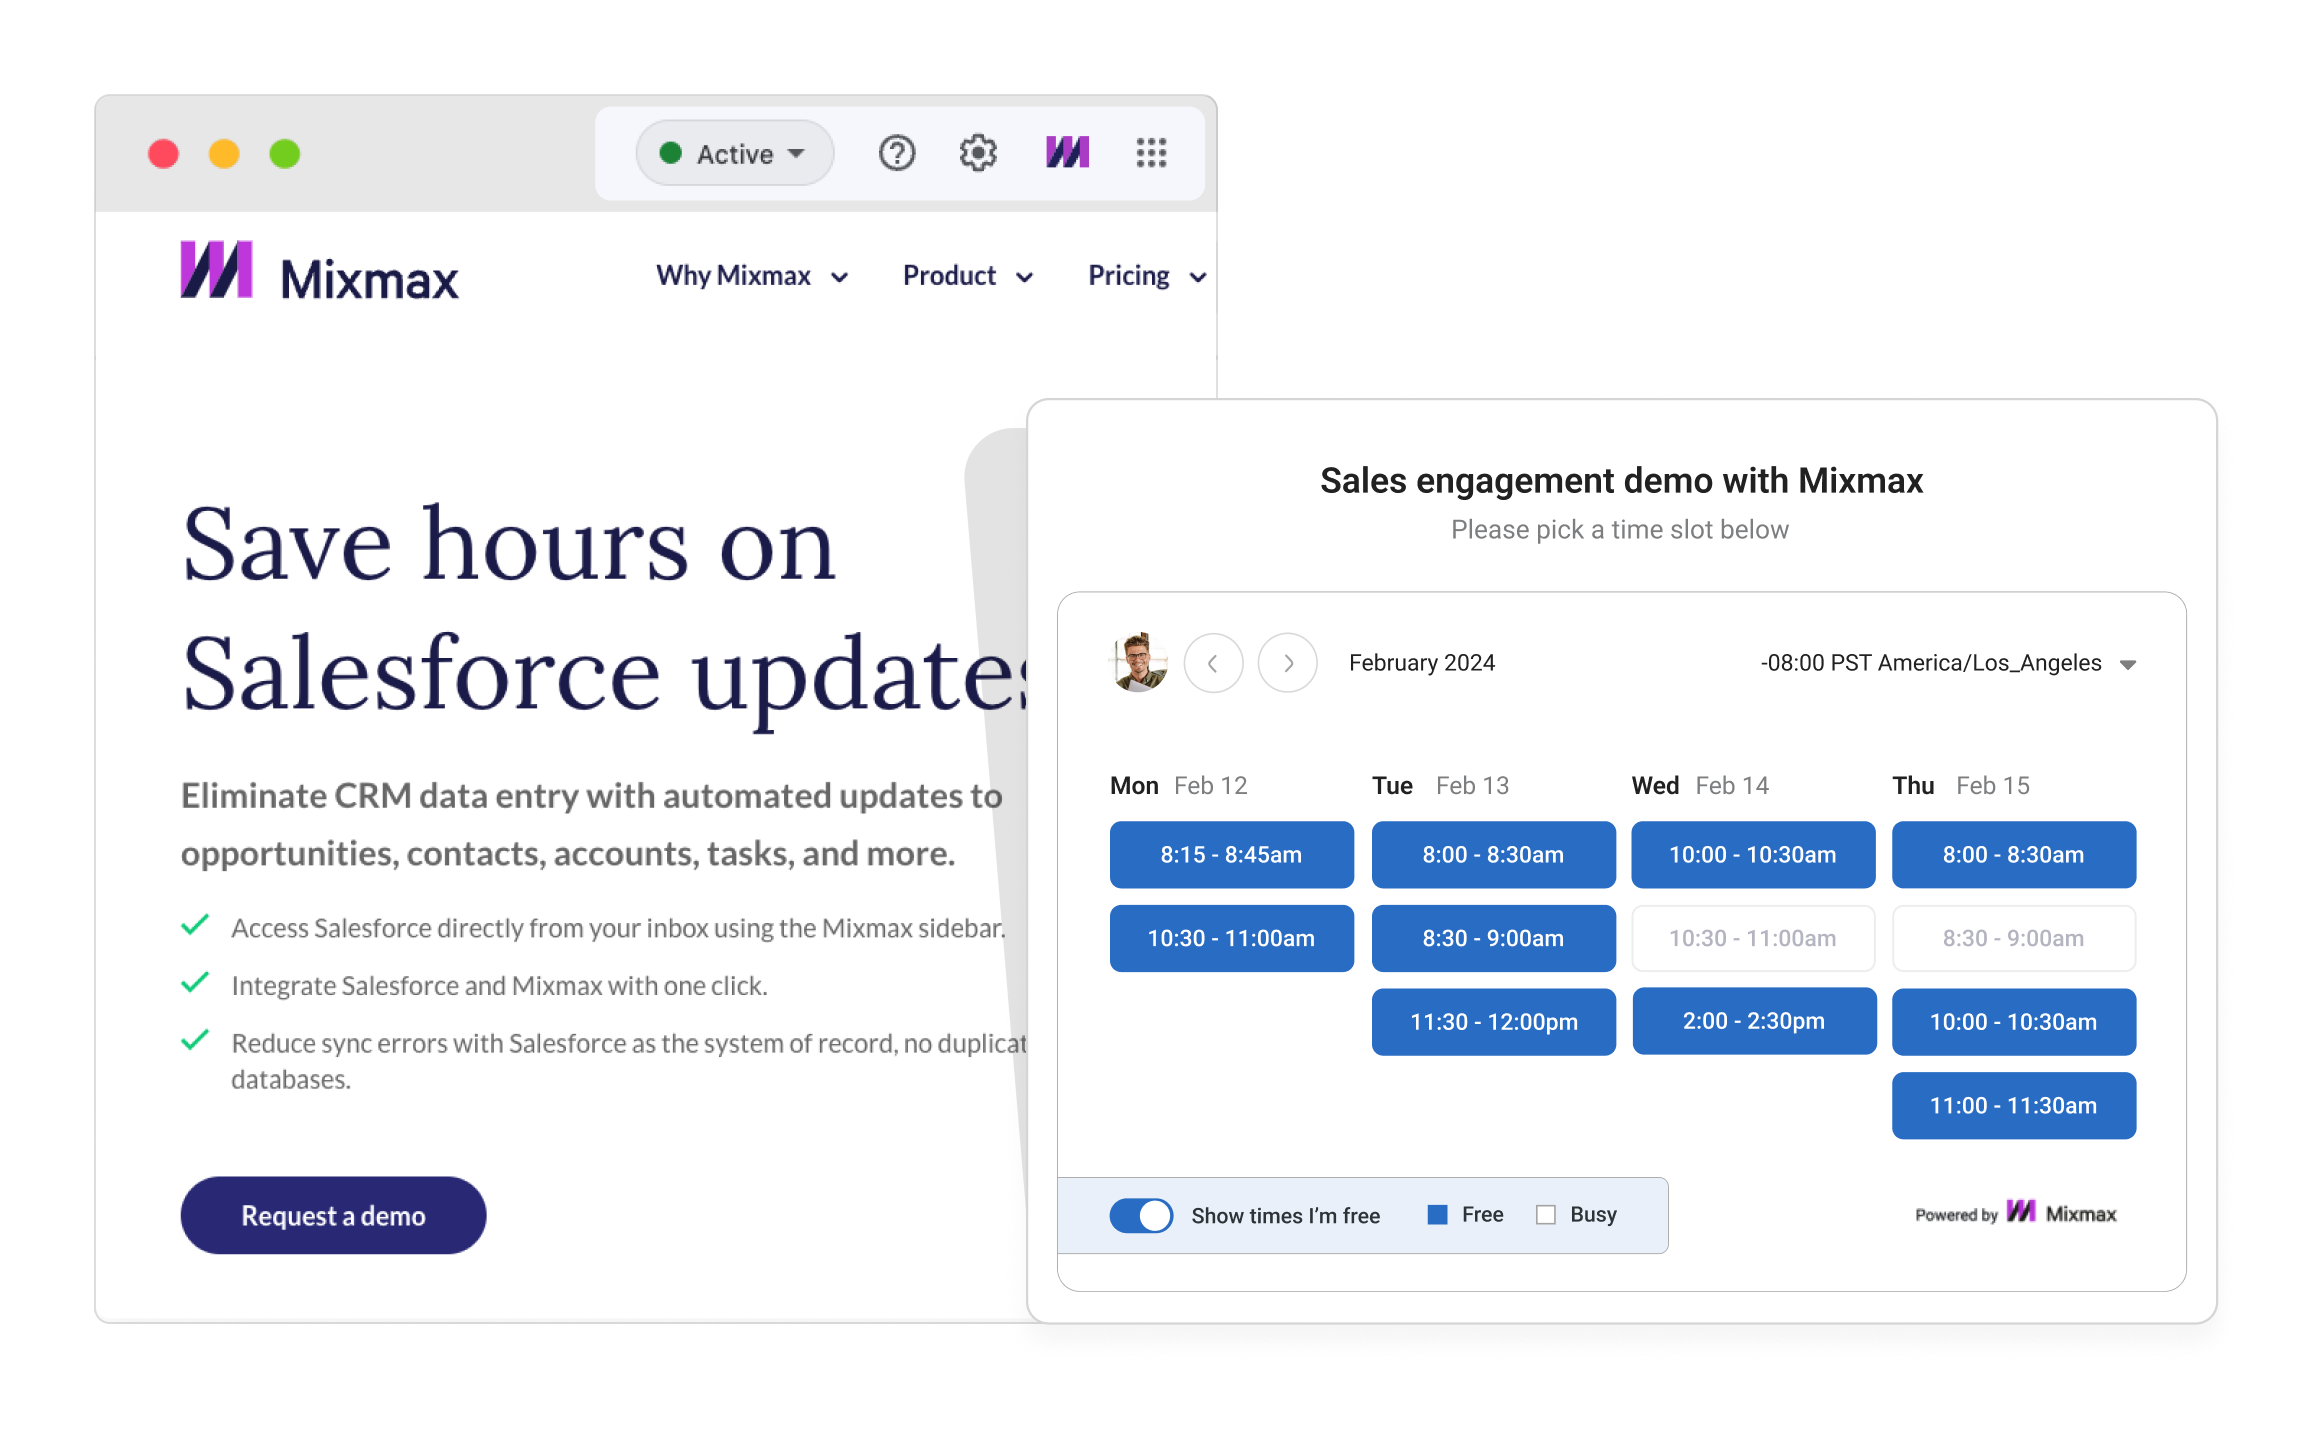Select Thursday 11:00 - 11:30am slot

click(2014, 1105)
